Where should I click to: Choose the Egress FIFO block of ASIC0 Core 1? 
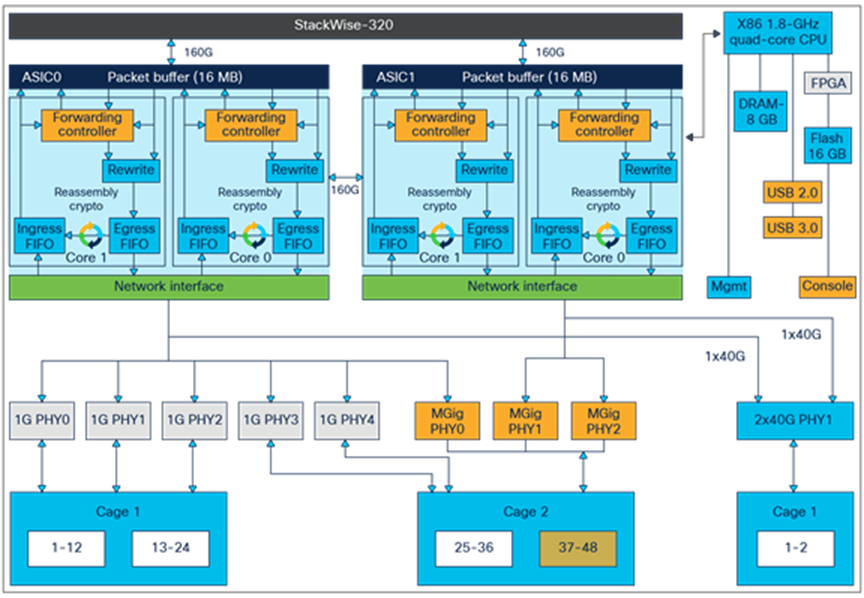(134, 236)
